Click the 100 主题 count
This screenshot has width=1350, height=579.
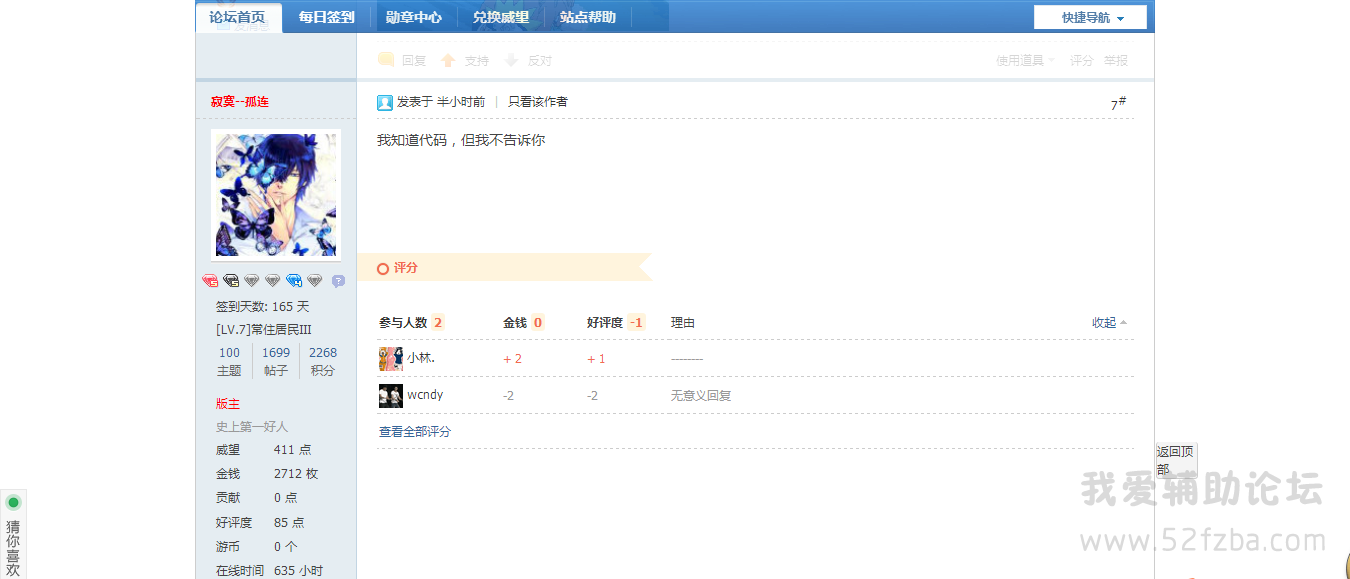click(x=230, y=361)
